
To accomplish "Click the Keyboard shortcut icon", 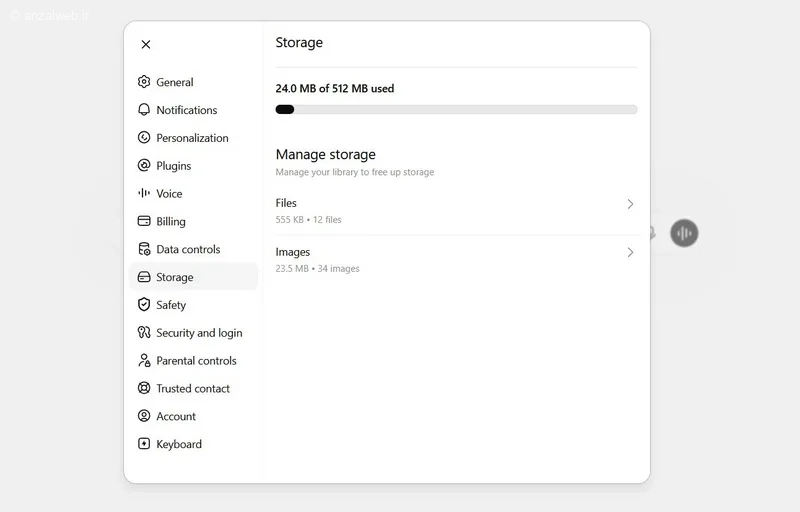I will click(x=144, y=444).
